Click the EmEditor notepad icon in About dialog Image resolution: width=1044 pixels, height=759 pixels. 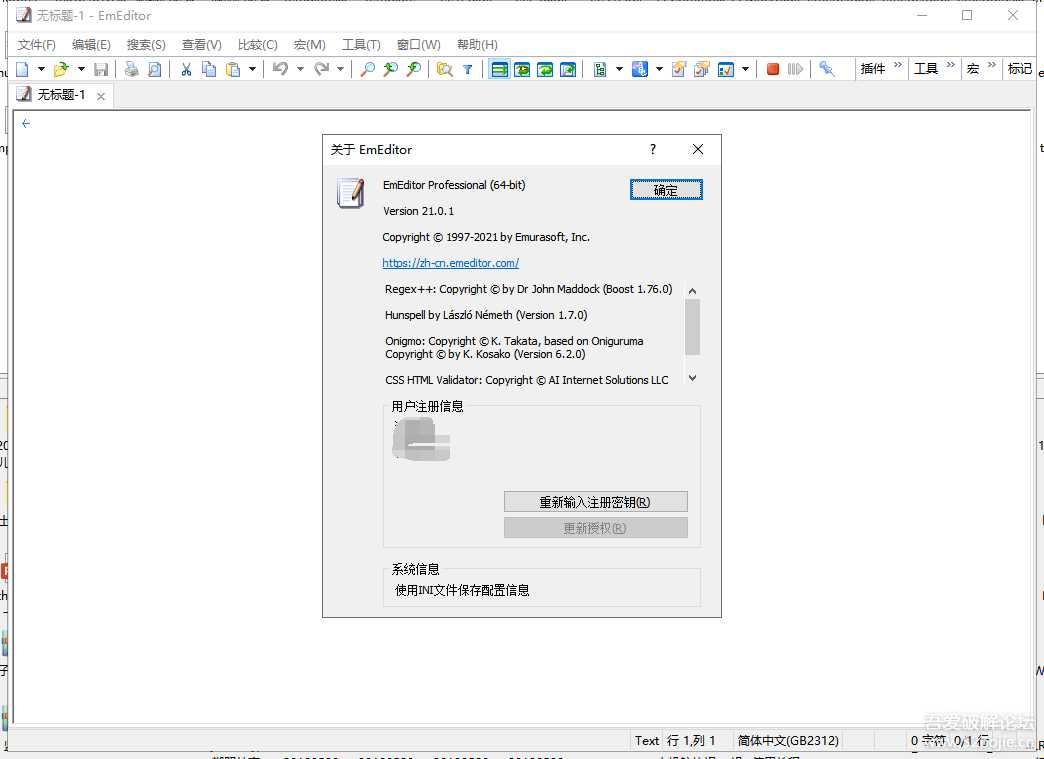pos(351,193)
